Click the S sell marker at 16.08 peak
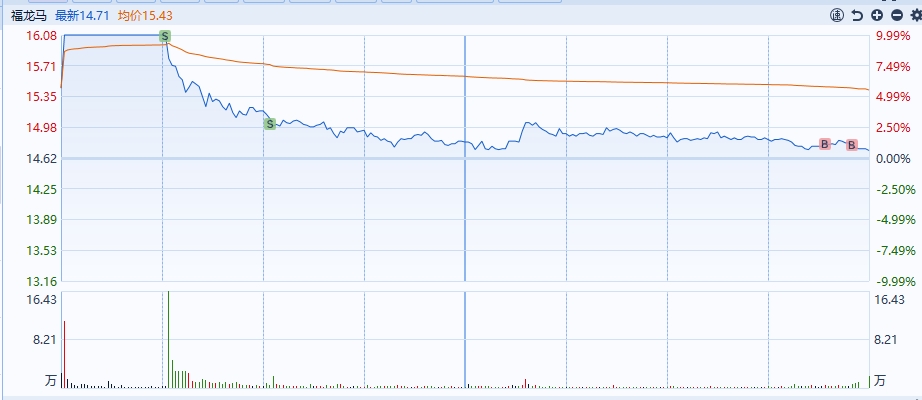This screenshot has width=922, height=400. pyautogui.click(x=165, y=36)
